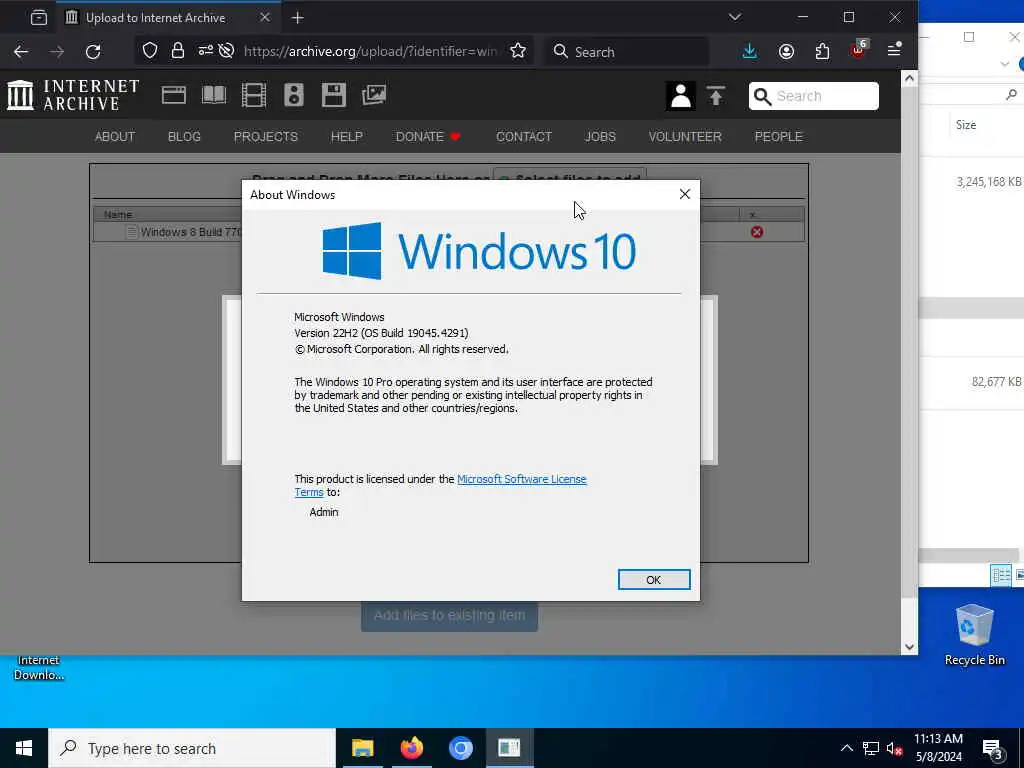This screenshot has height=768, width=1024.
Task: Open the JOBS nav item
Action: [600, 136]
